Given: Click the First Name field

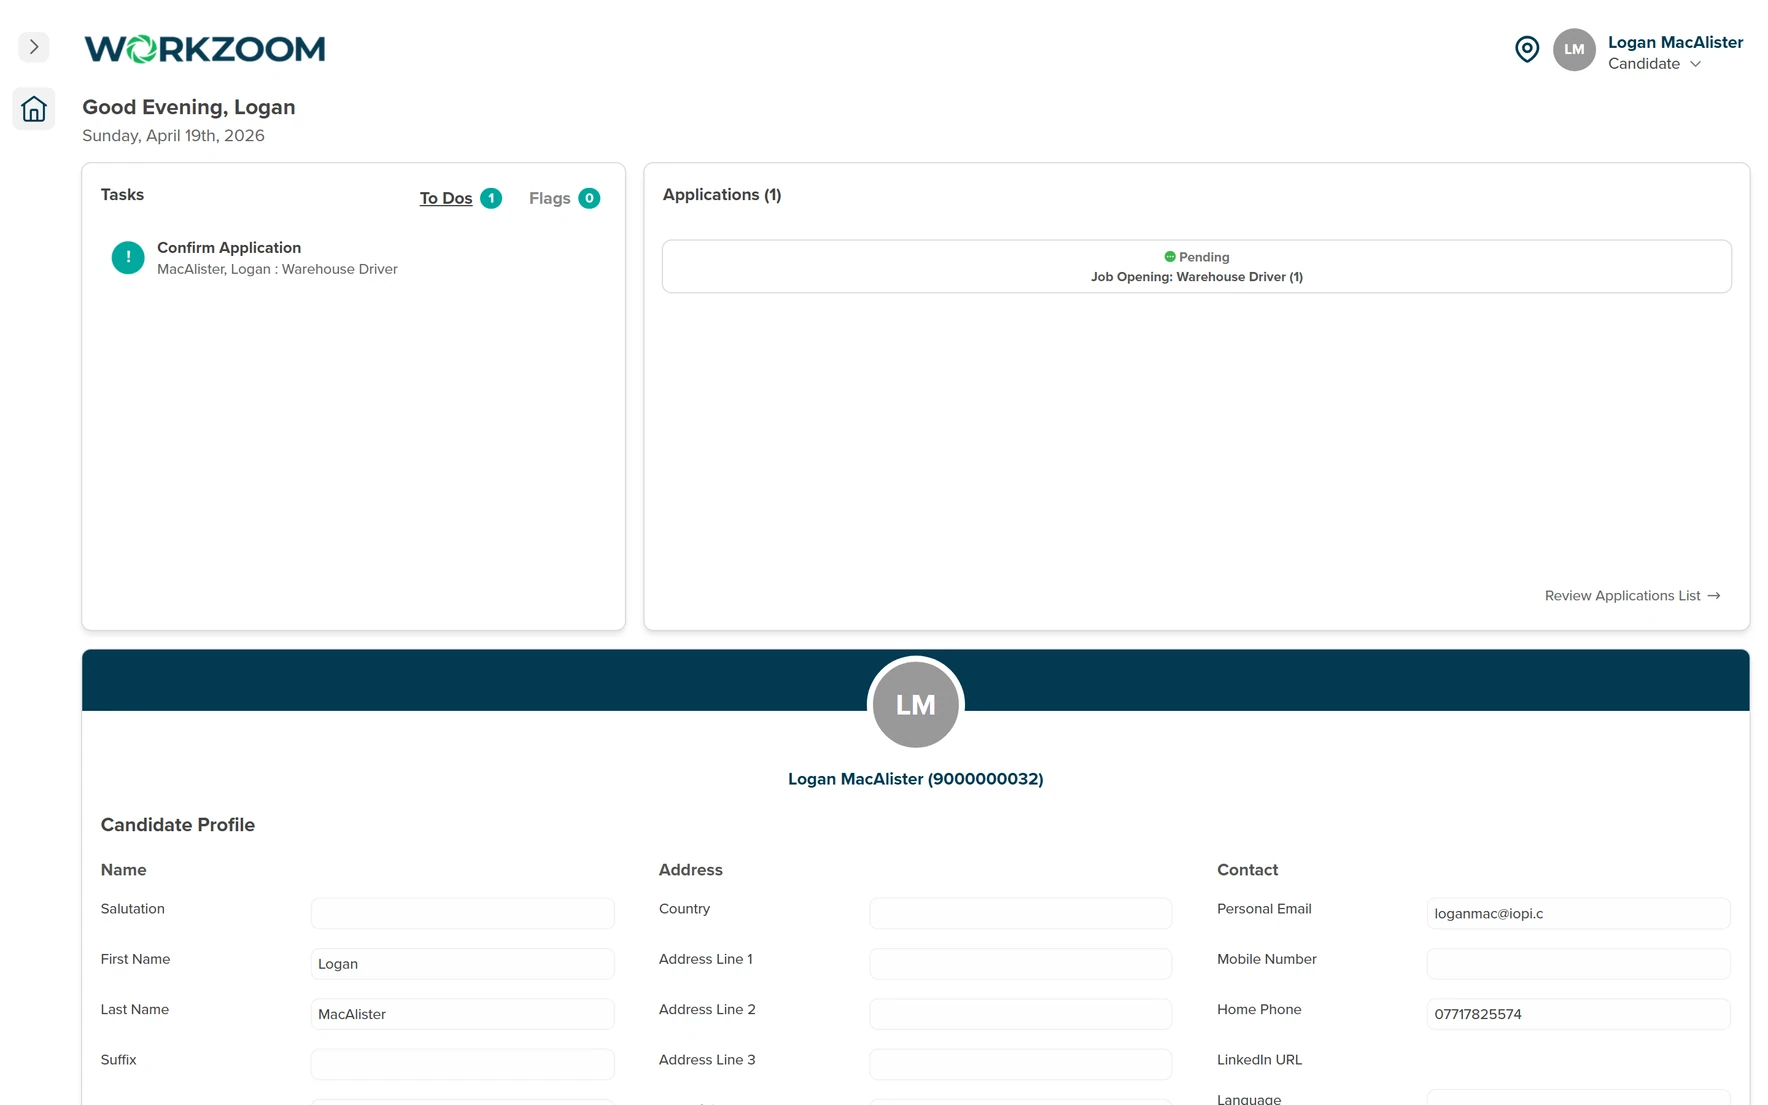Looking at the screenshot, I should [x=462, y=964].
